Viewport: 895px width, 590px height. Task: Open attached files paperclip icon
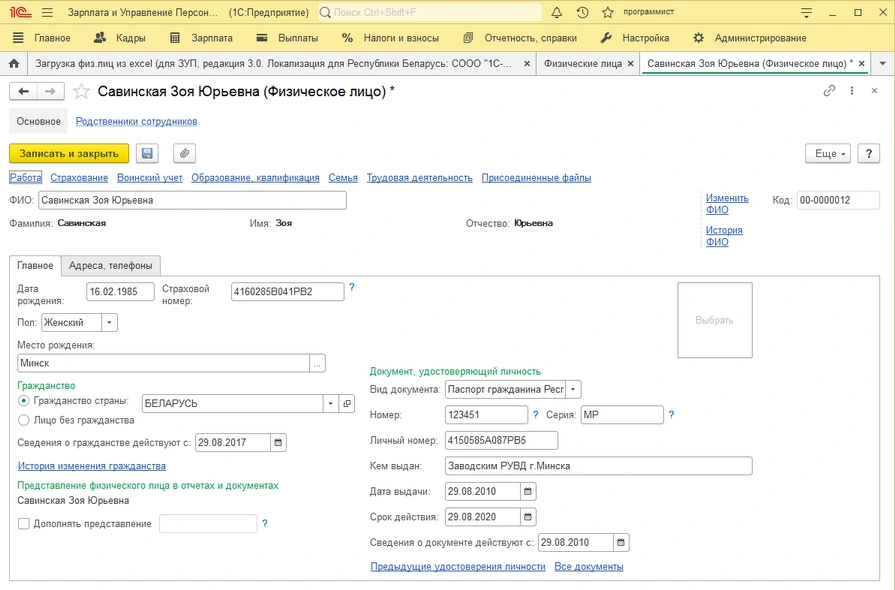click(184, 153)
